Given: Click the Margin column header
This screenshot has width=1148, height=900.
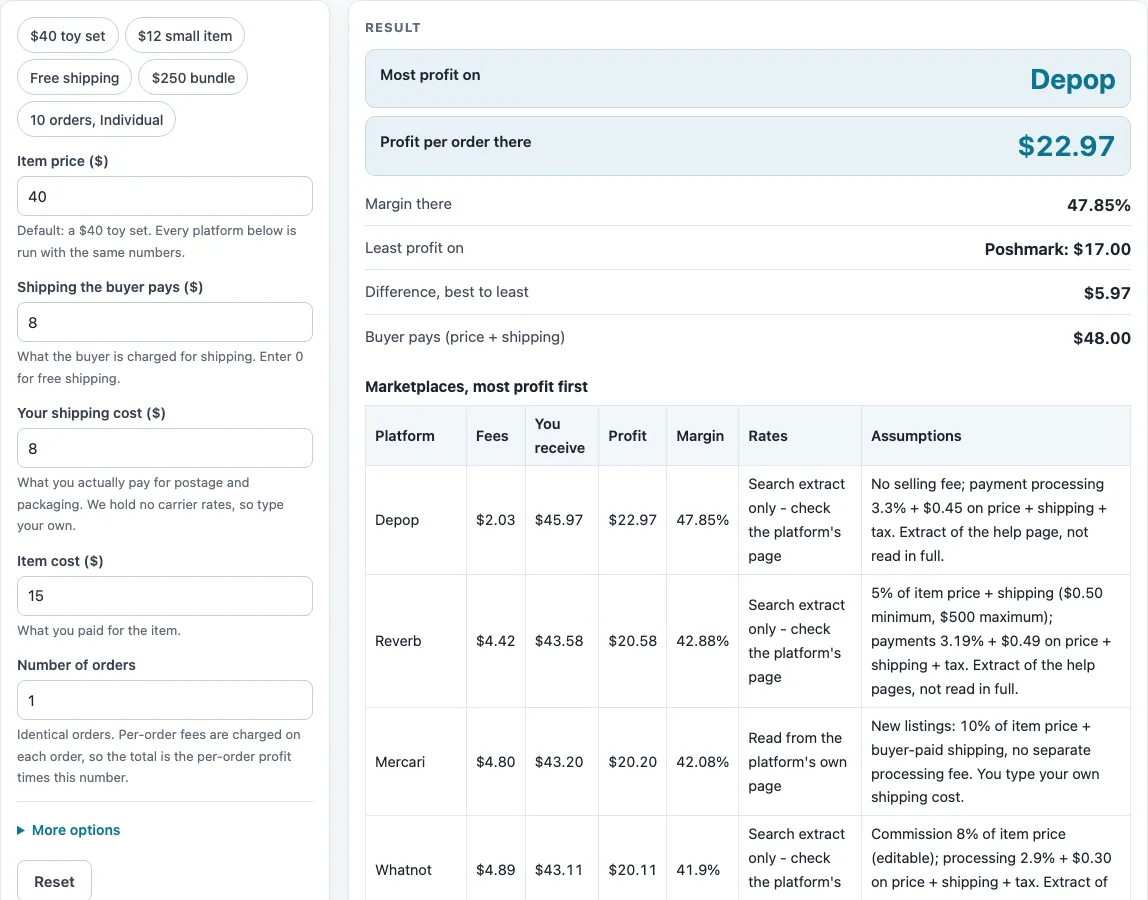Looking at the screenshot, I should click(700, 436).
